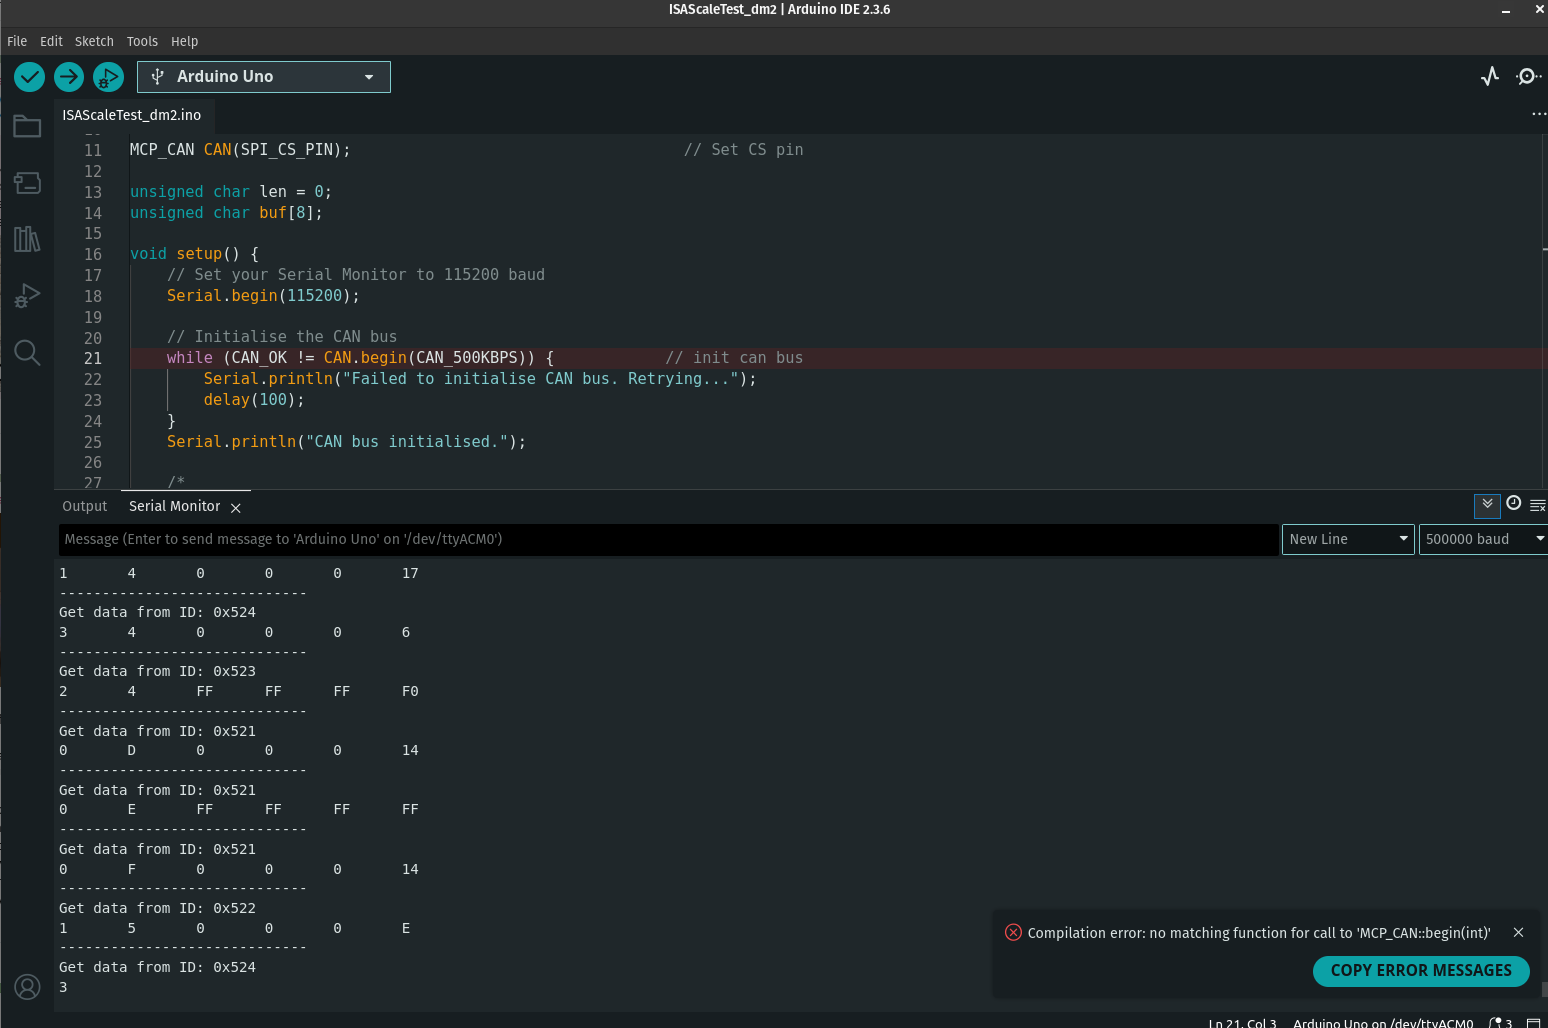
Task: Click the Upload arrow button
Action: tap(69, 77)
